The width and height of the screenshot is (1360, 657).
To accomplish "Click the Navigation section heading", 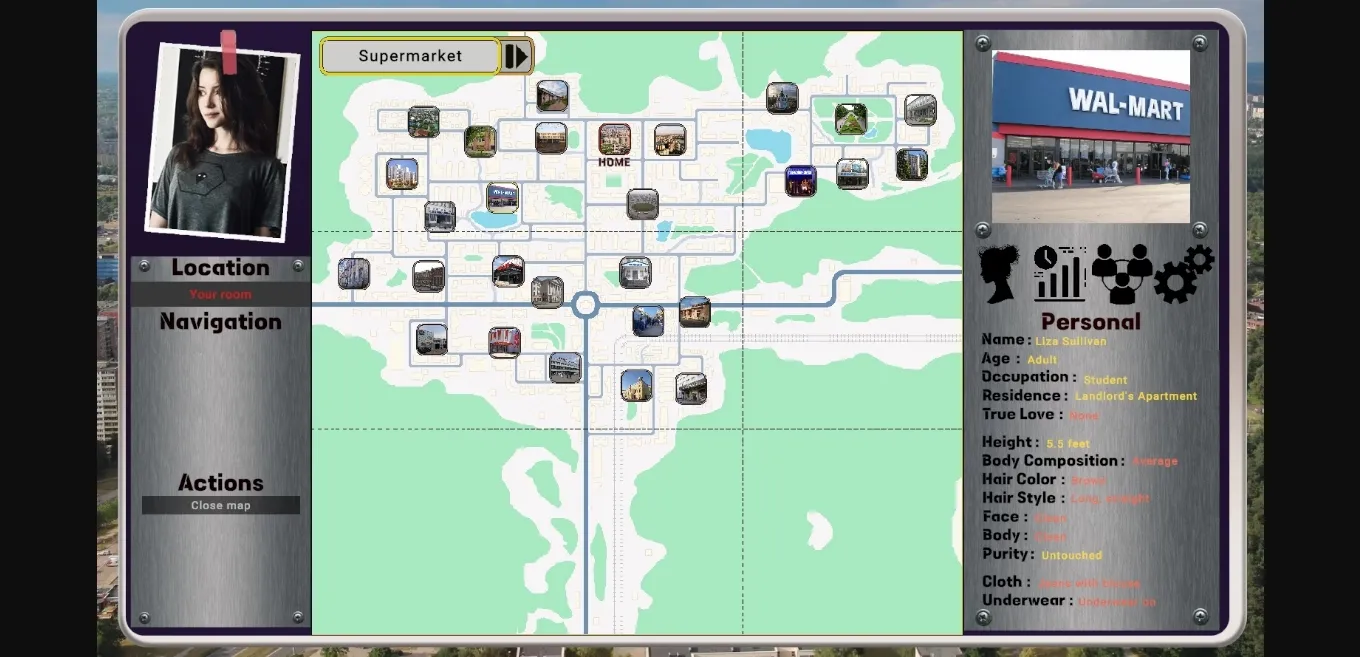I will [221, 322].
